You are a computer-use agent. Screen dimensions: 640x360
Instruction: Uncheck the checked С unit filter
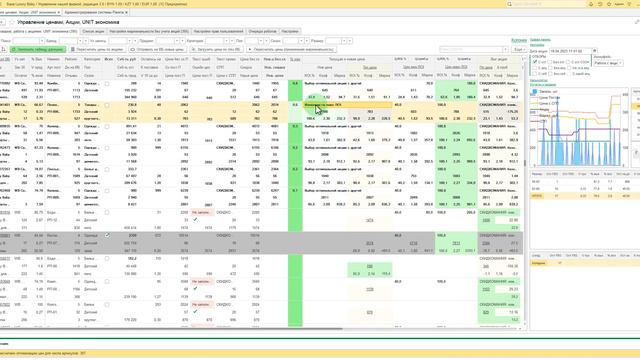[535, 62]
